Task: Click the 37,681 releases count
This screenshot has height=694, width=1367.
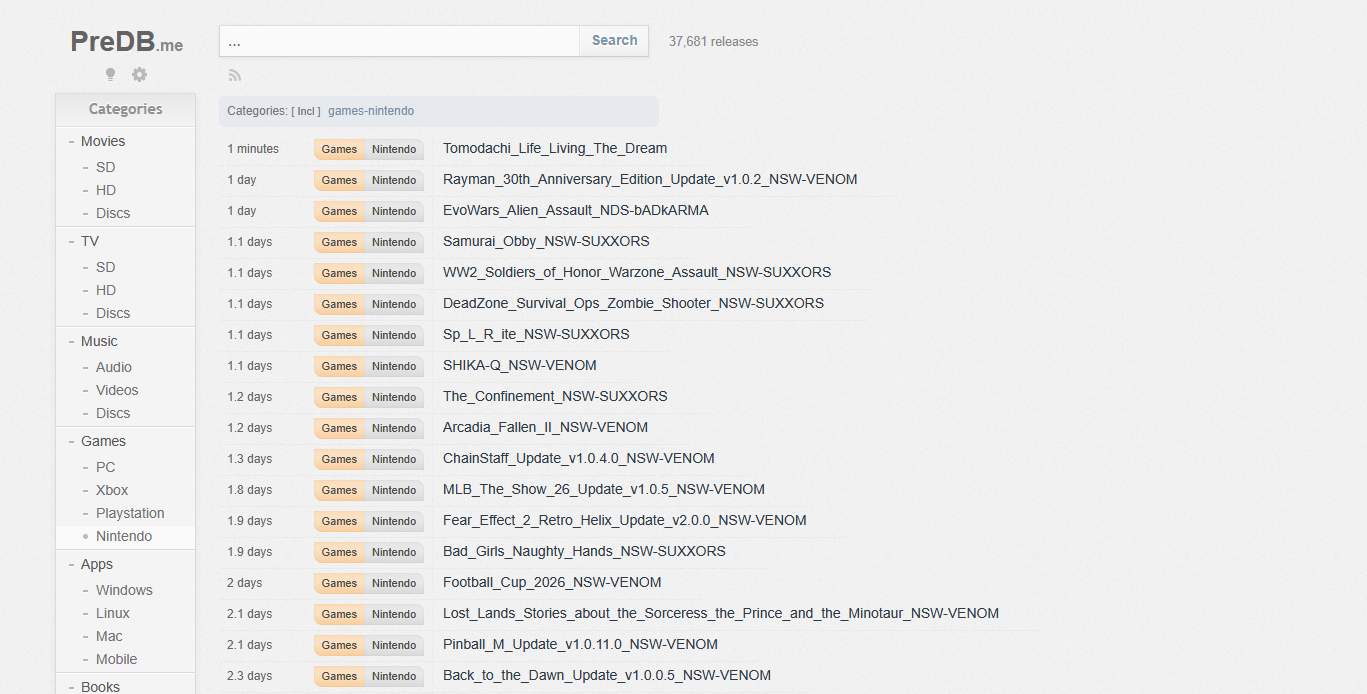Action: point(713,42)
